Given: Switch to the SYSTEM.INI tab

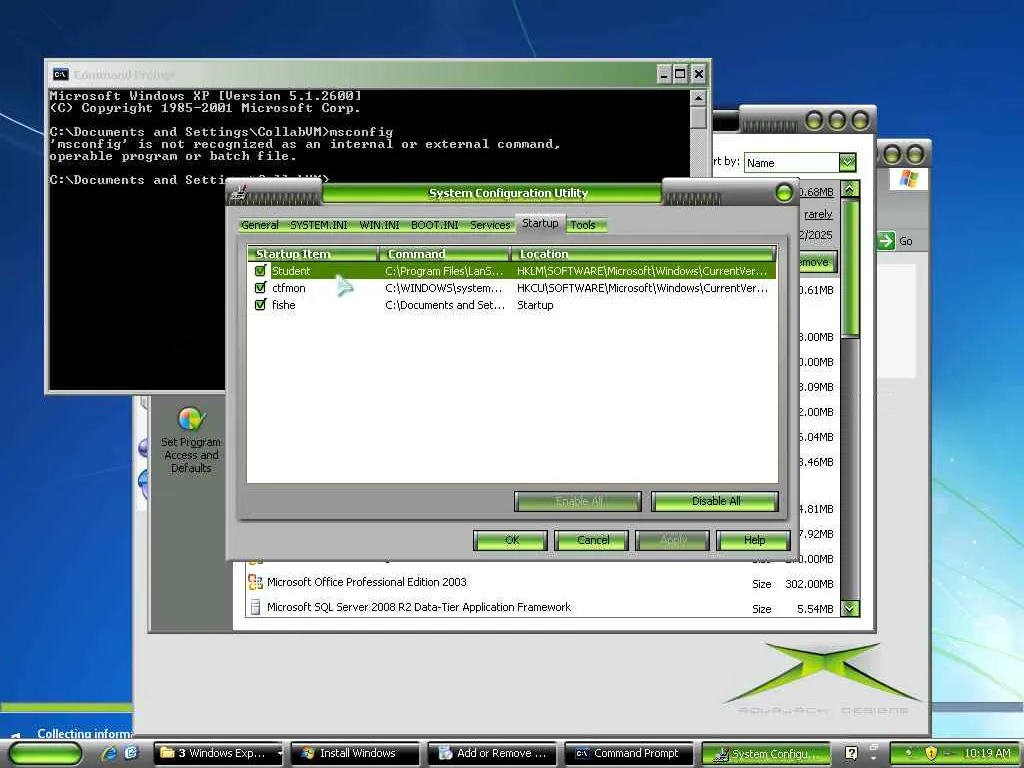Looking at the screenshot, I should coord(319,225).
